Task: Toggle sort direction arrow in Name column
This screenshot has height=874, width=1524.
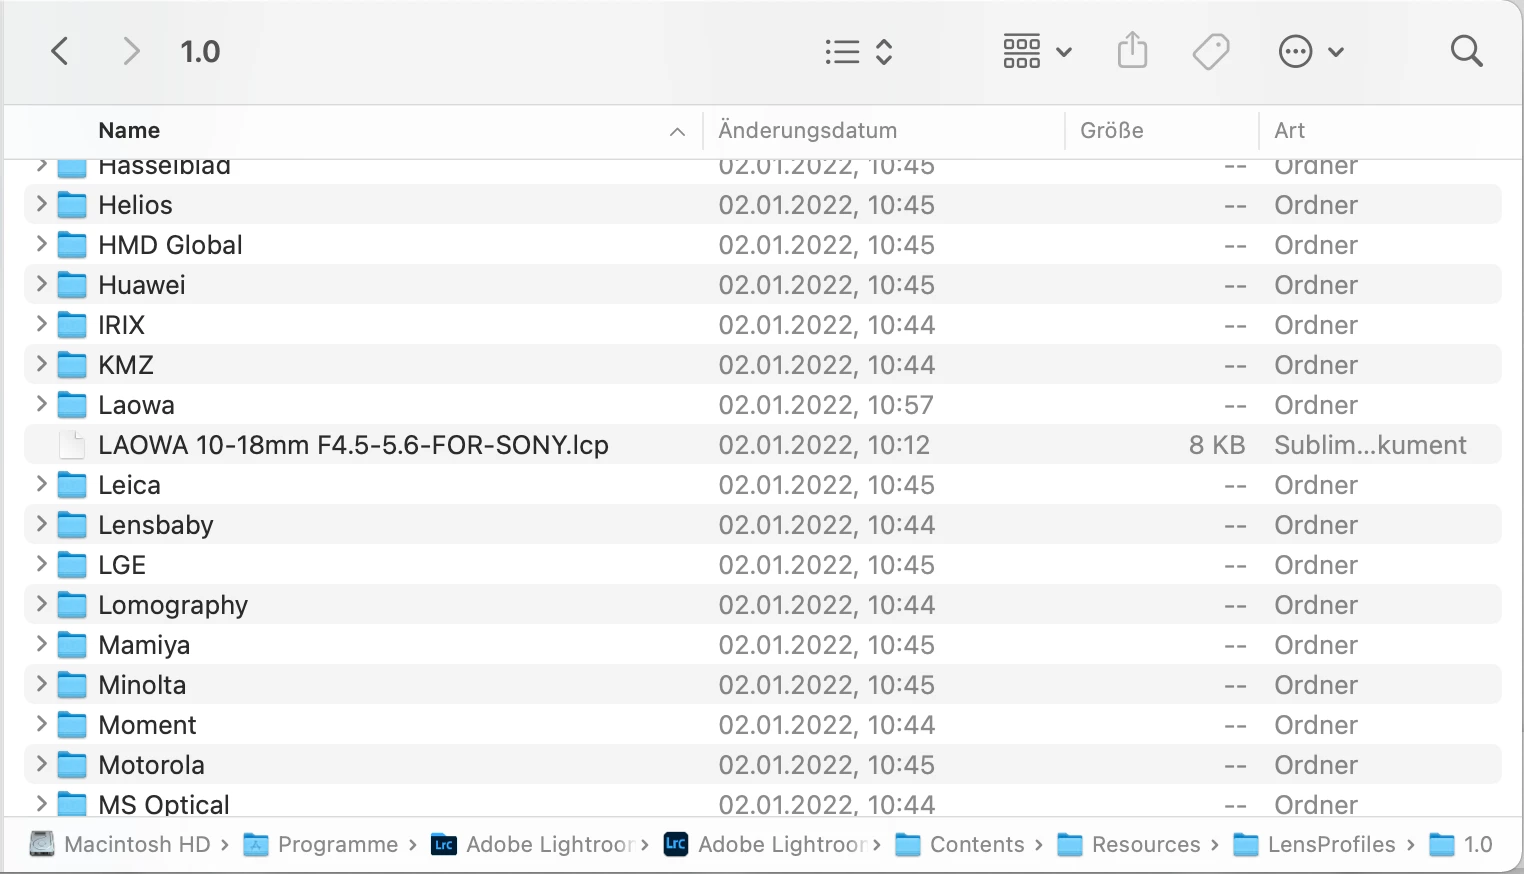Action: pyautogui.click(x=677, y=132)
